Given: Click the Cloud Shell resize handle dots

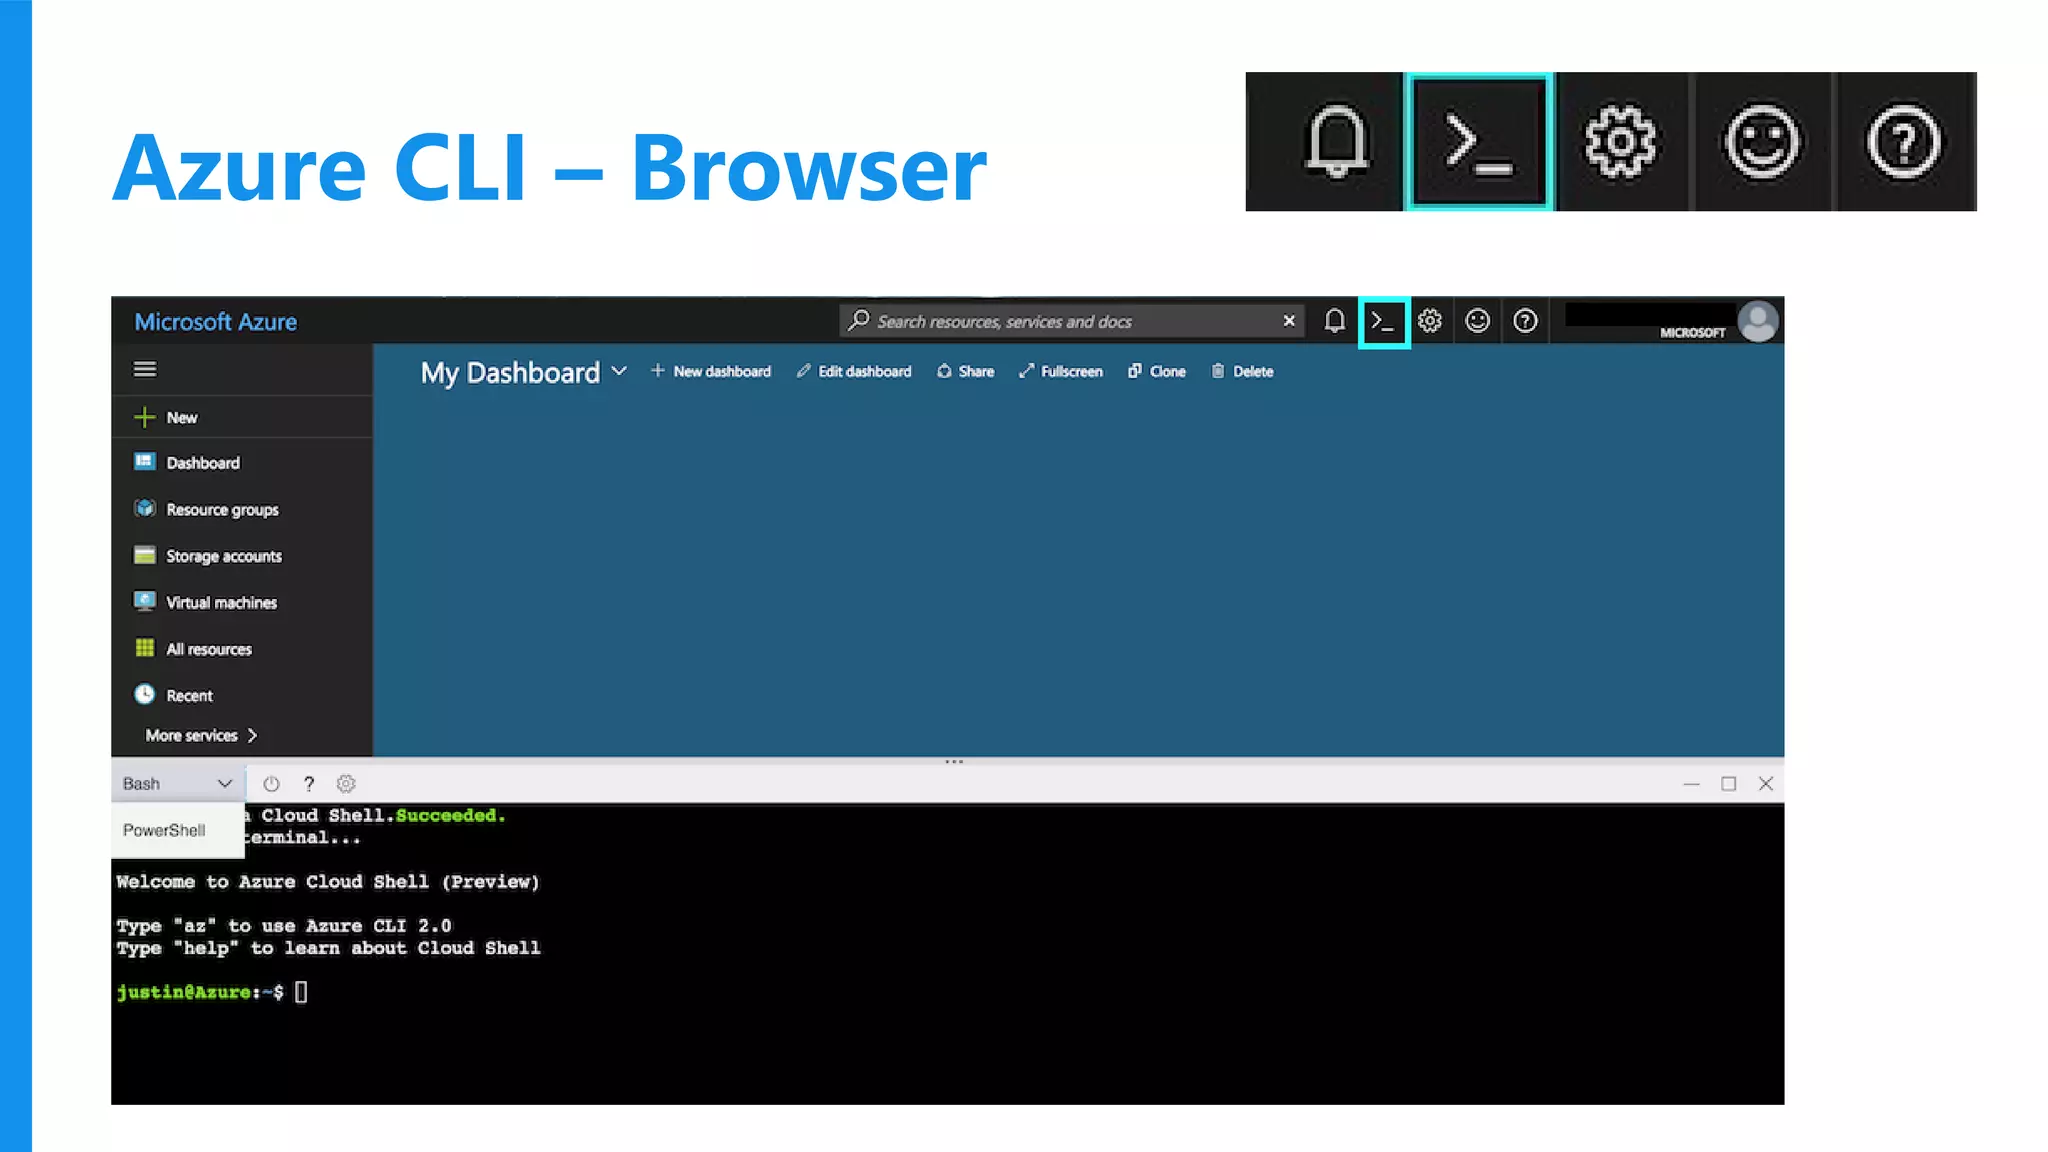Looking at the screenshot, I should coord(954,761).
